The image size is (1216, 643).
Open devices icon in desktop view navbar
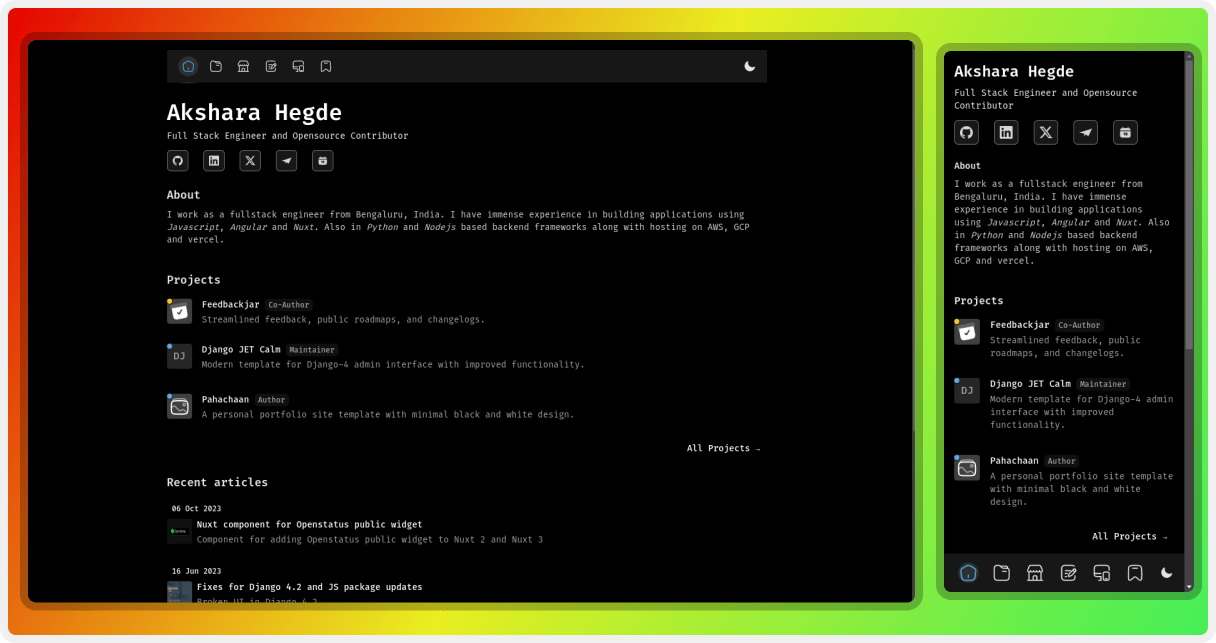tap(298, 66)
